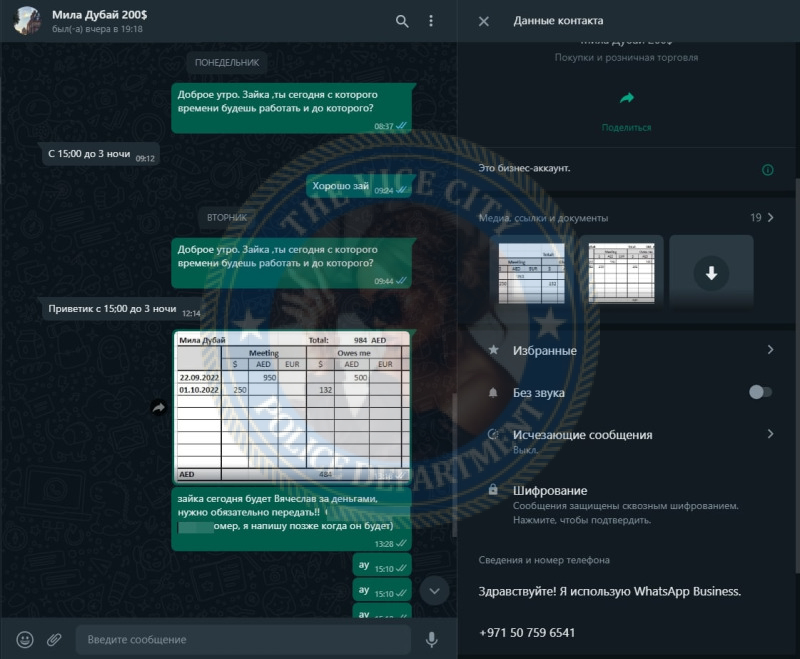
Task: Expand Исчезающие сообщения chevron
Action: [770, 434]
